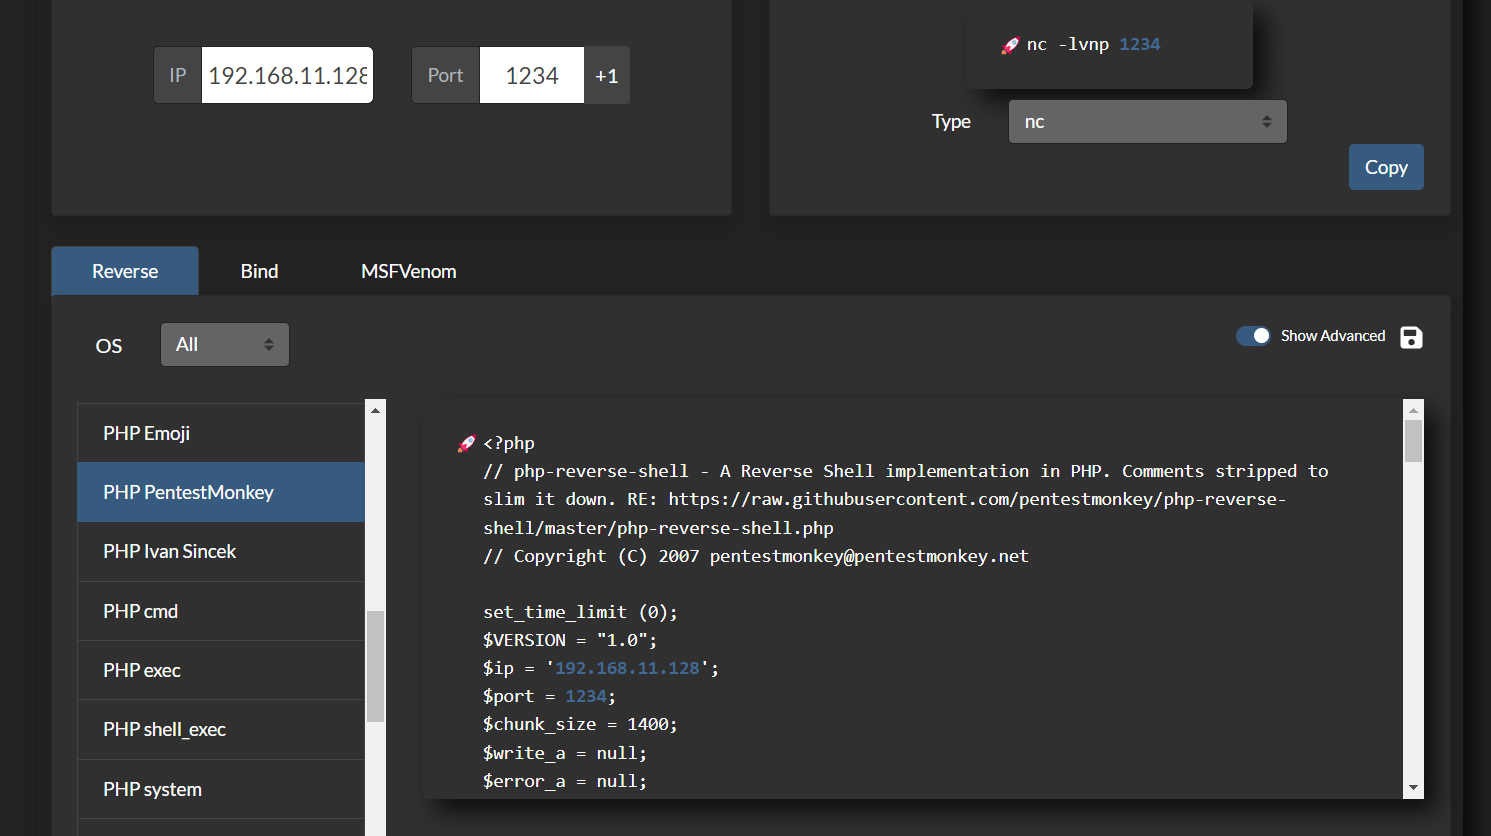This screenshot has height=836, width=1491.
Task: Select PHP Emoji shell from the list
Action: point(221,433)
